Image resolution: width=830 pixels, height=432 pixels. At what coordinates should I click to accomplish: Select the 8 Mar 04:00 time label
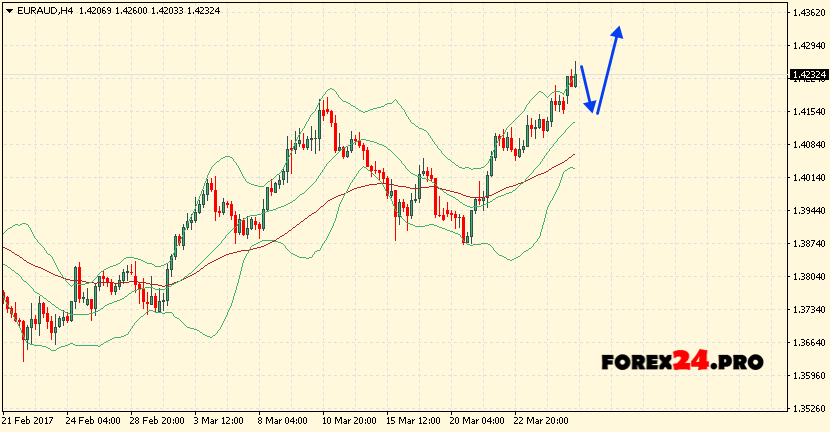pos(283,422)
